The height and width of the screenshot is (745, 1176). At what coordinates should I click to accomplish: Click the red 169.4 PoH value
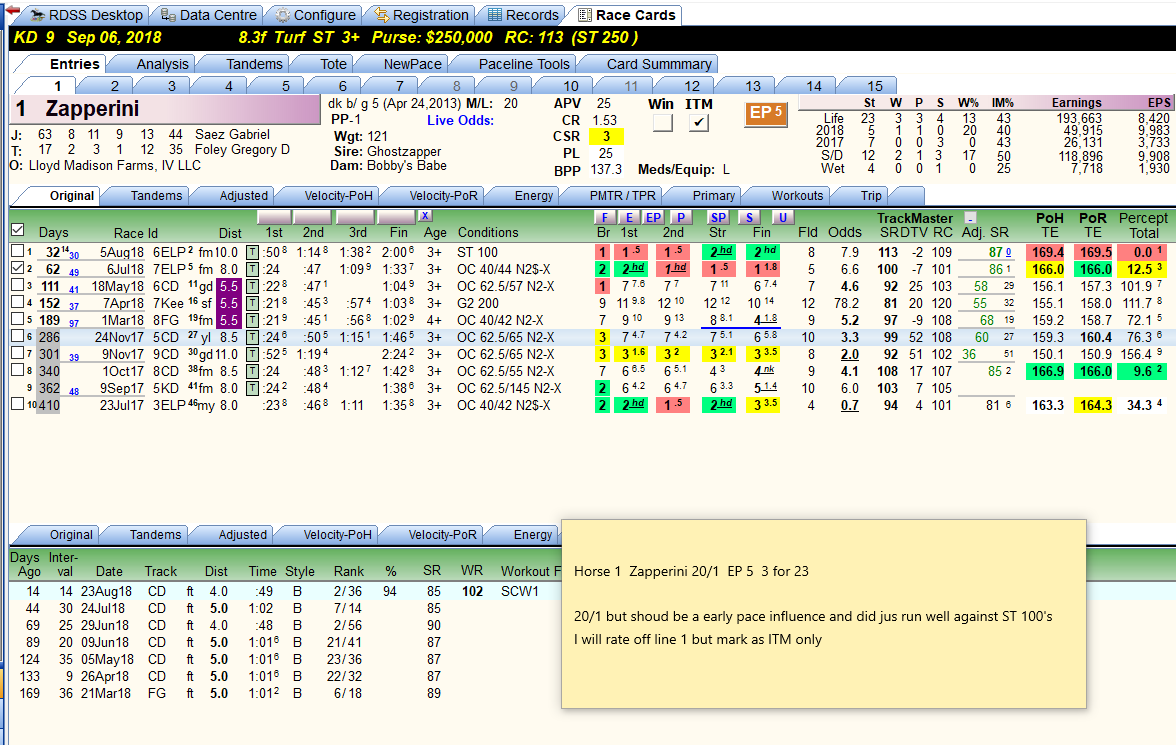(x=1047, y=252)
